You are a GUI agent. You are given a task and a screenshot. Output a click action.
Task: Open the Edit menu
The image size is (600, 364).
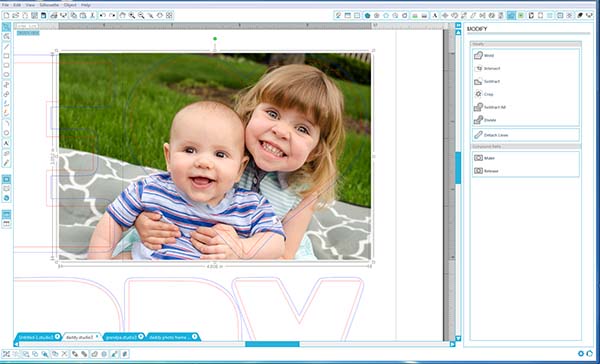17,5
